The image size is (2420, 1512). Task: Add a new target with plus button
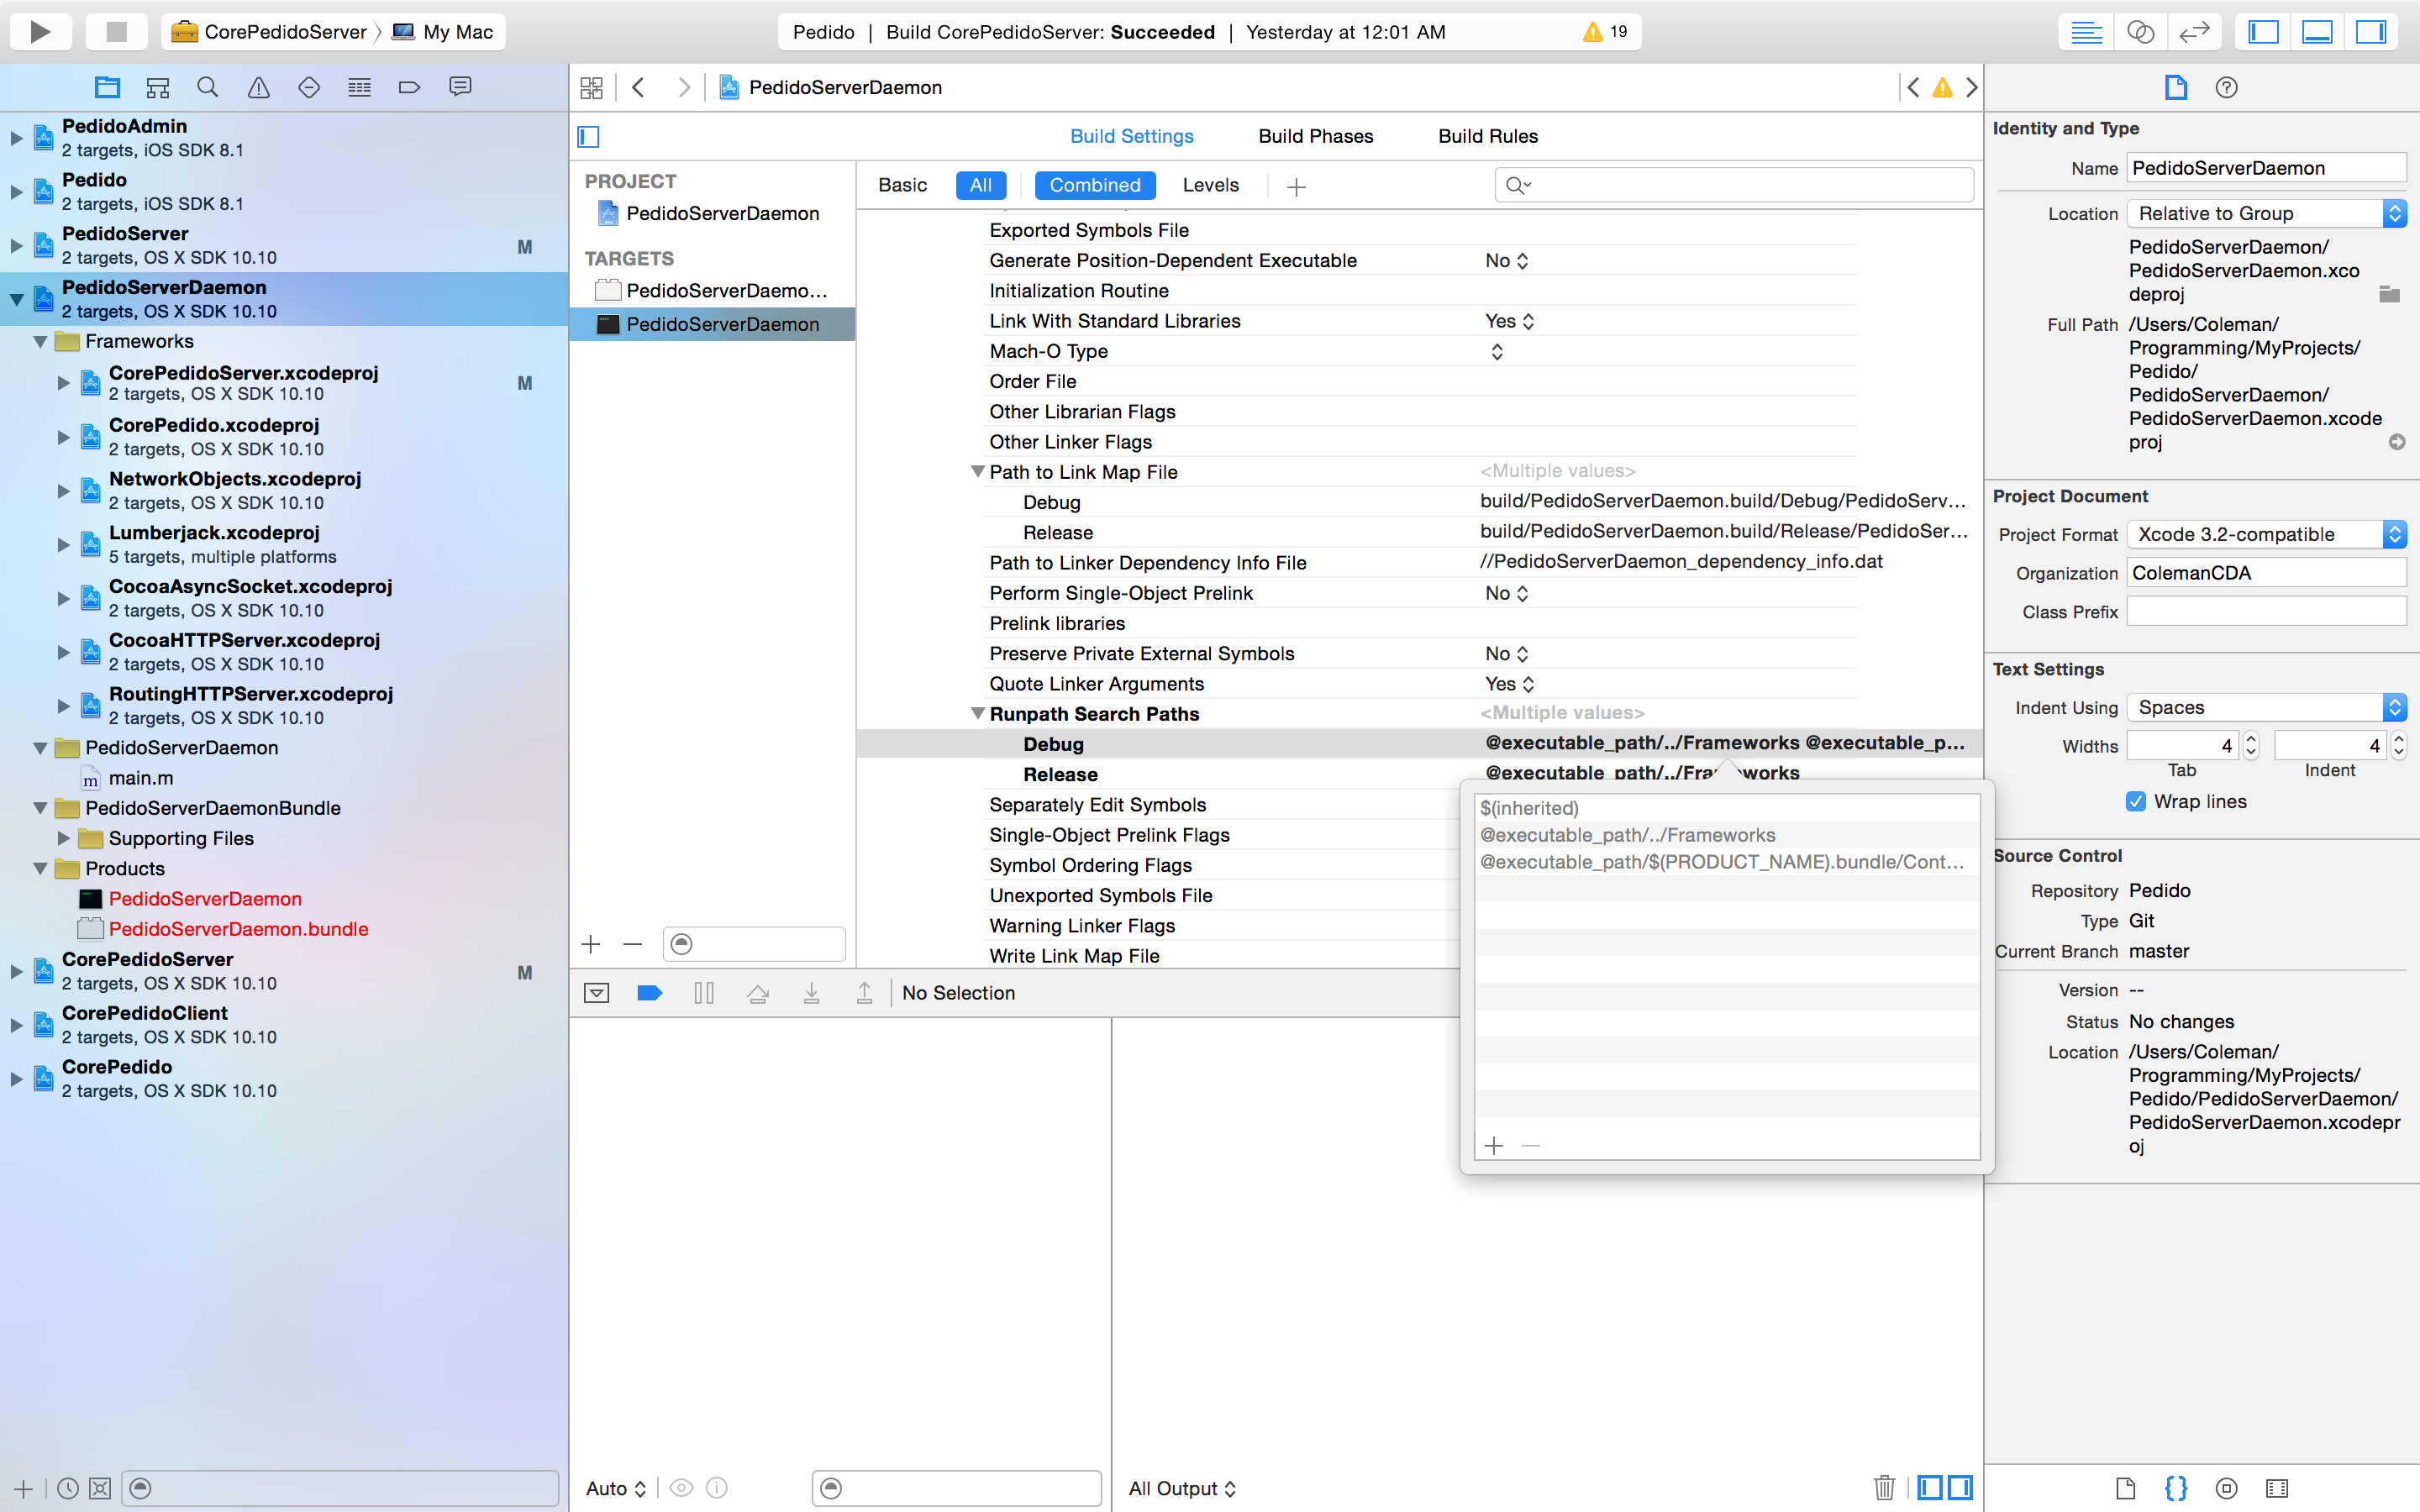591,944
